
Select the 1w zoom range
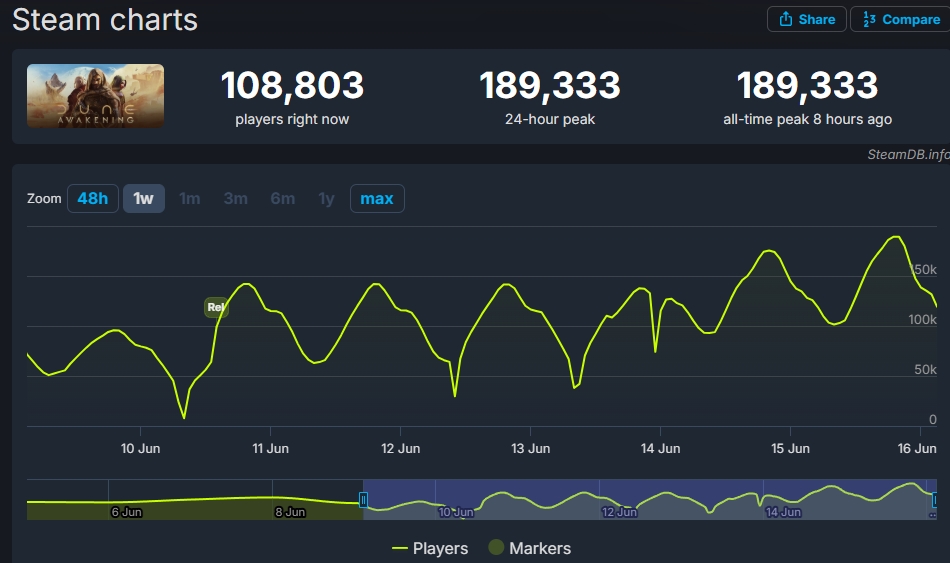144,198
